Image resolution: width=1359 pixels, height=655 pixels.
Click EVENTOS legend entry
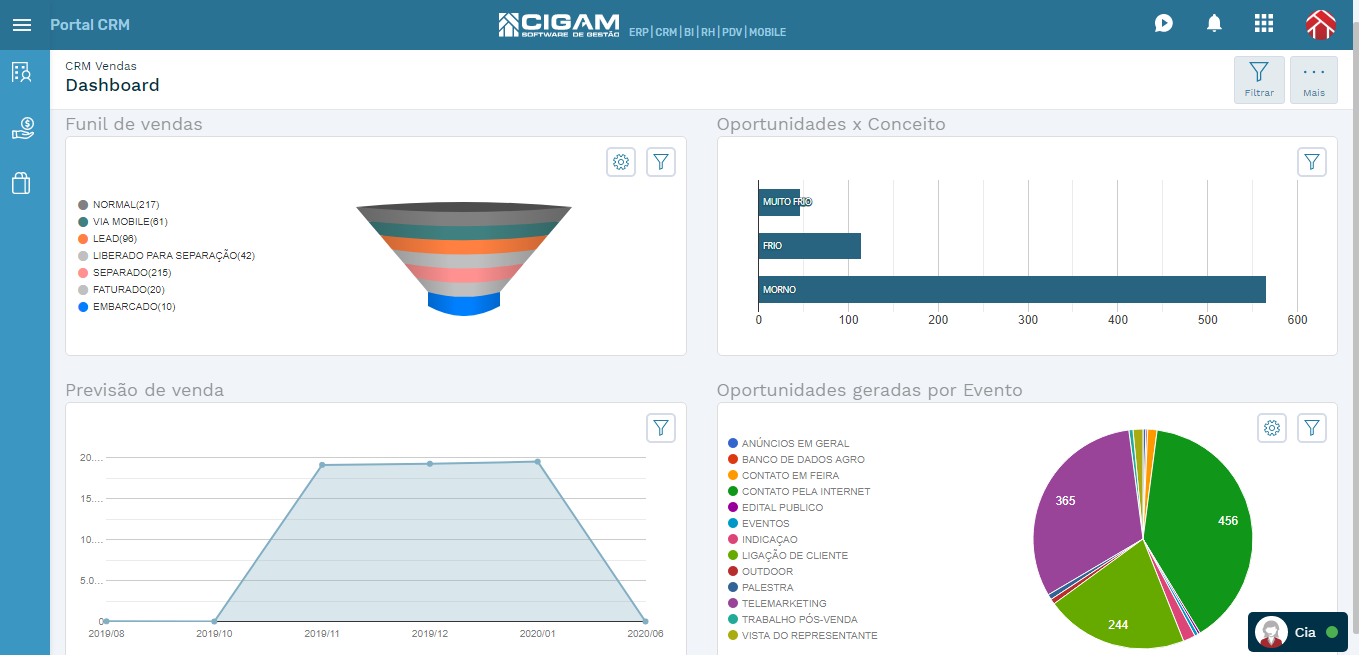click(x=759, y=523)
